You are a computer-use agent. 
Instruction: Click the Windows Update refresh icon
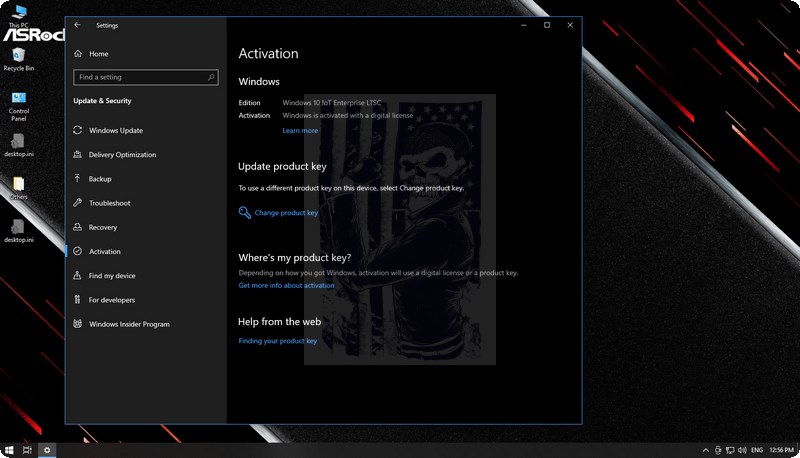point(78,130)
